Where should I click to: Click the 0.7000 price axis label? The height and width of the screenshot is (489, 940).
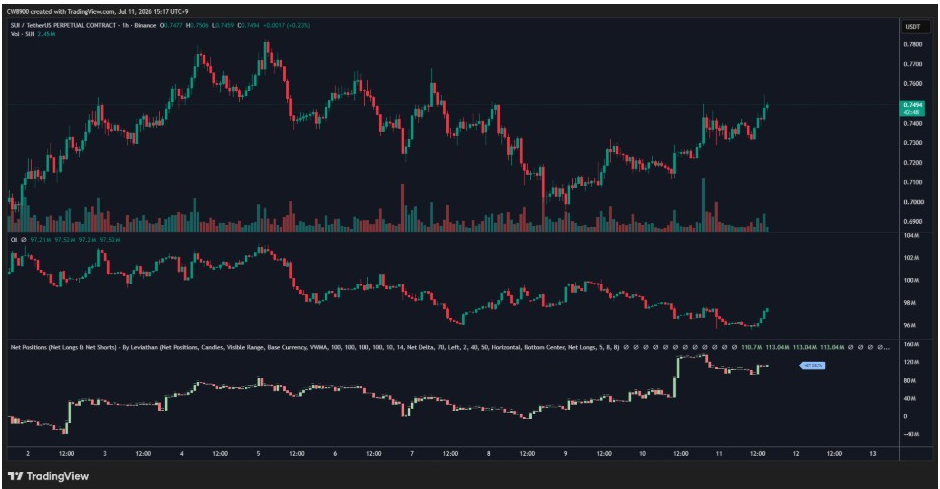click(912, 202)
